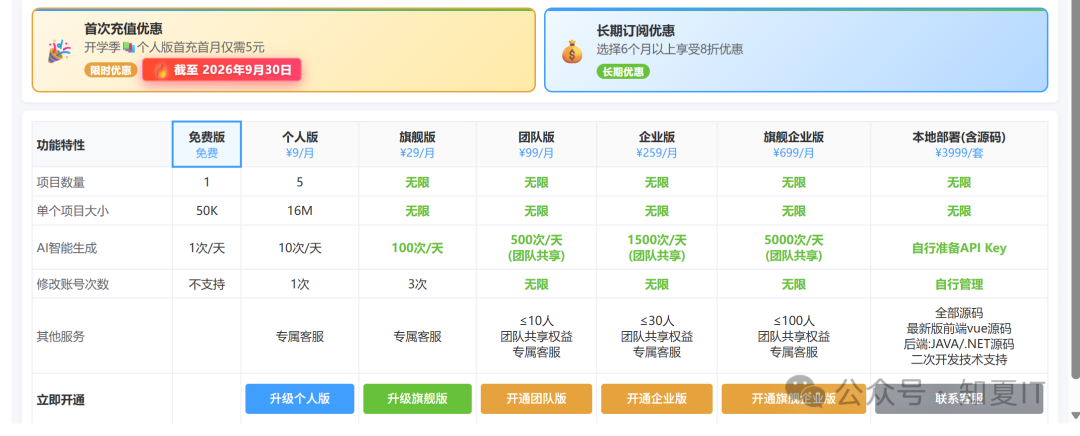Click the 全部源码 source code services cell
The image size is (1080, 436).
tap(959, 337)
